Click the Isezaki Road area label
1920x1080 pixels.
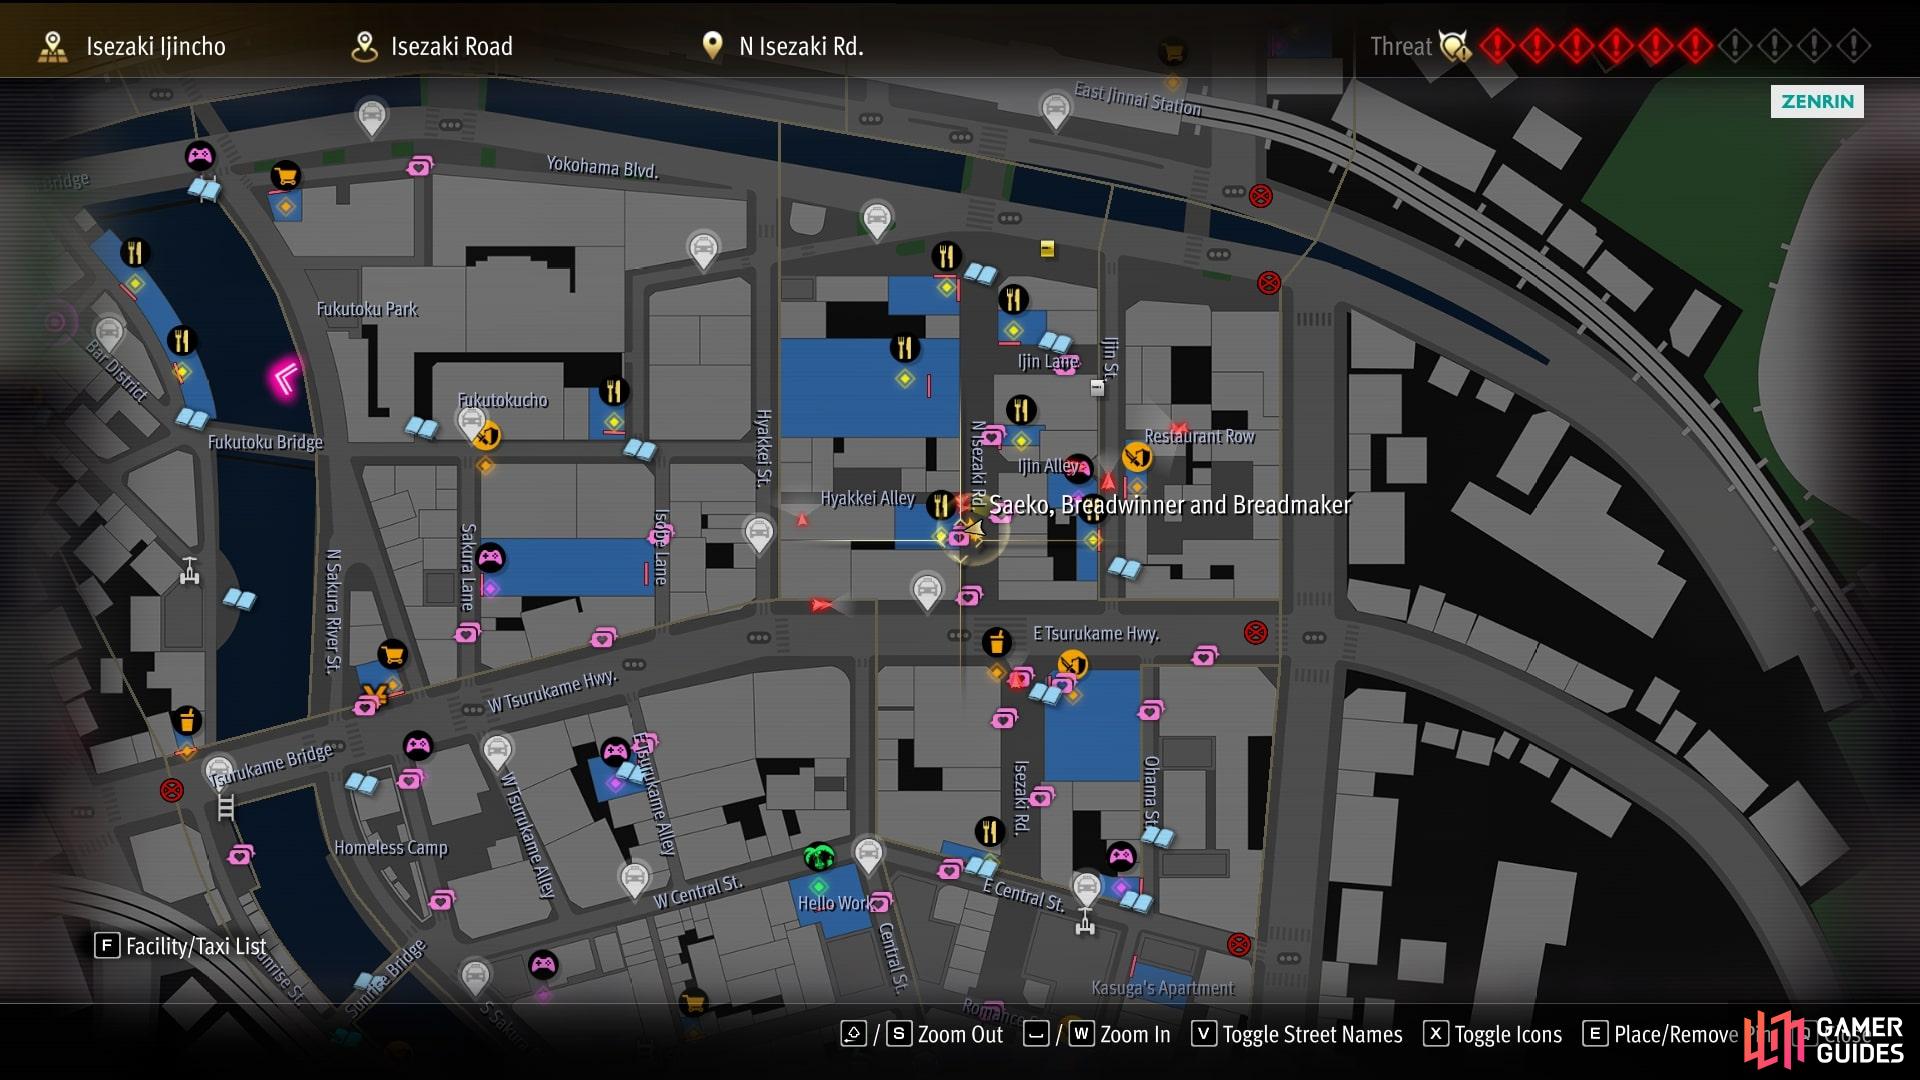click(x=452, y=46)
